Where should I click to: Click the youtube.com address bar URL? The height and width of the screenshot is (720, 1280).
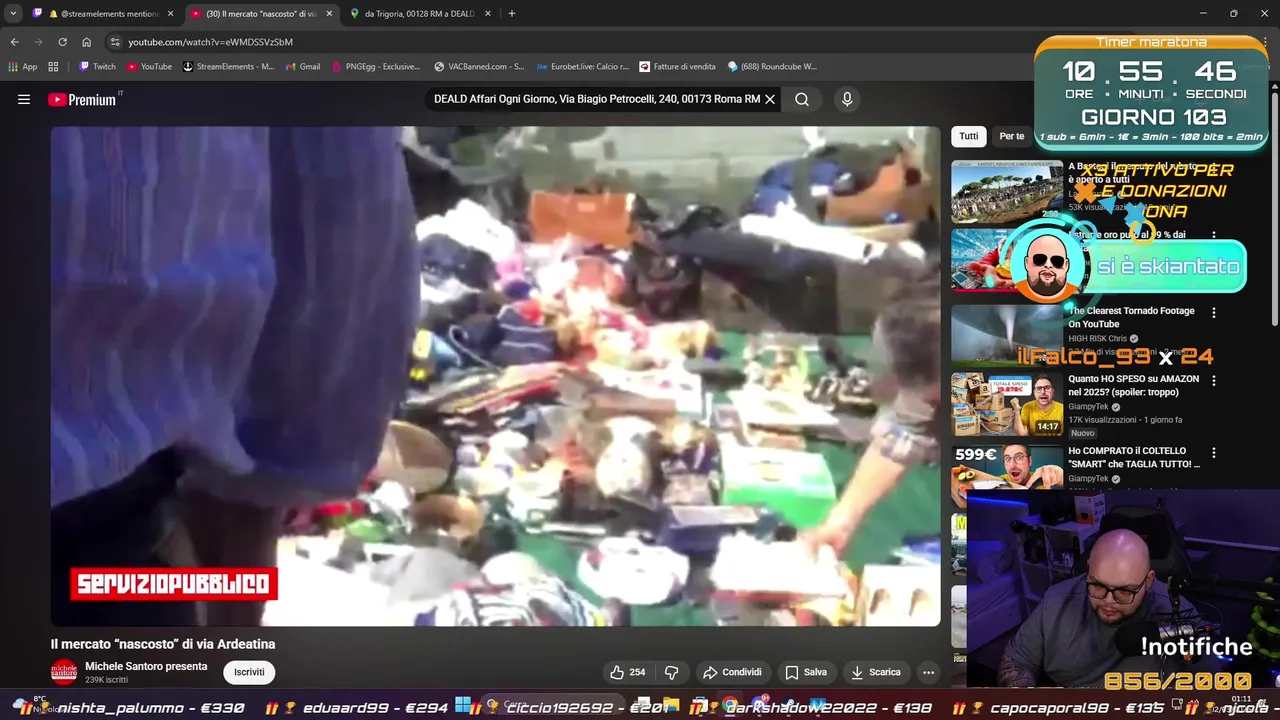[x=210, y=42]
